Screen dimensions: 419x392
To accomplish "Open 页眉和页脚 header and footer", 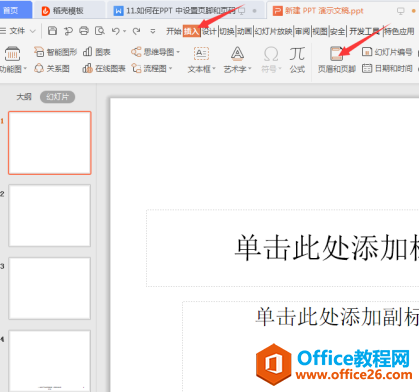I will pos(337,60).
